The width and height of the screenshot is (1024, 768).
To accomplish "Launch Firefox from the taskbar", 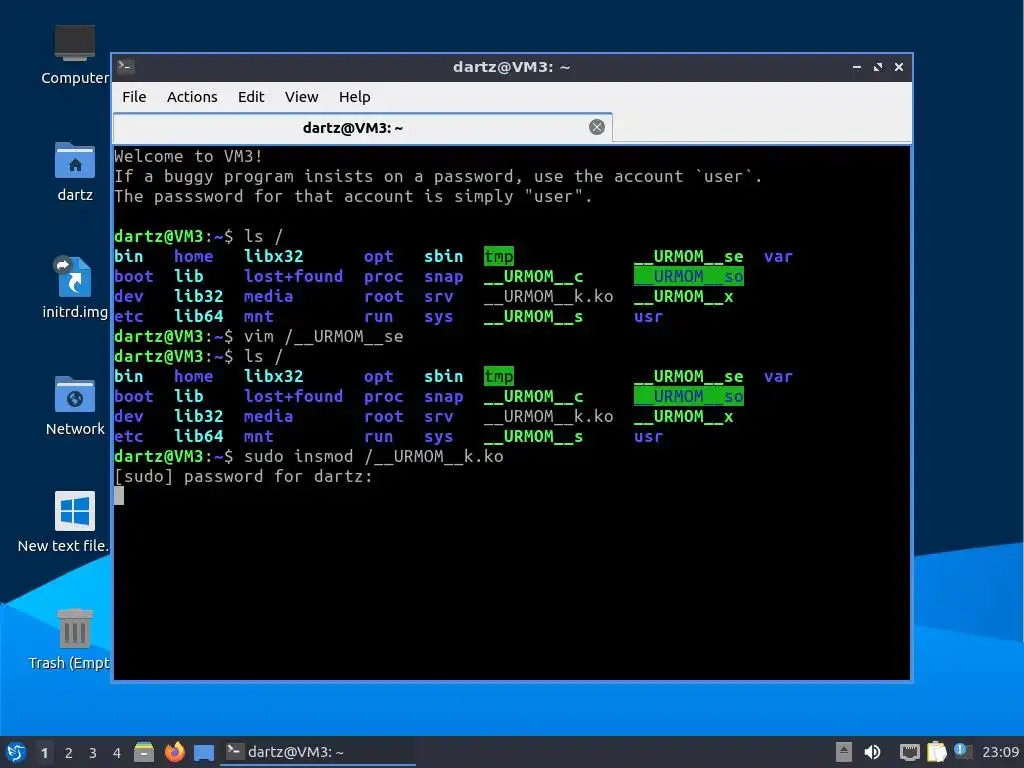I will click(174, 752).
